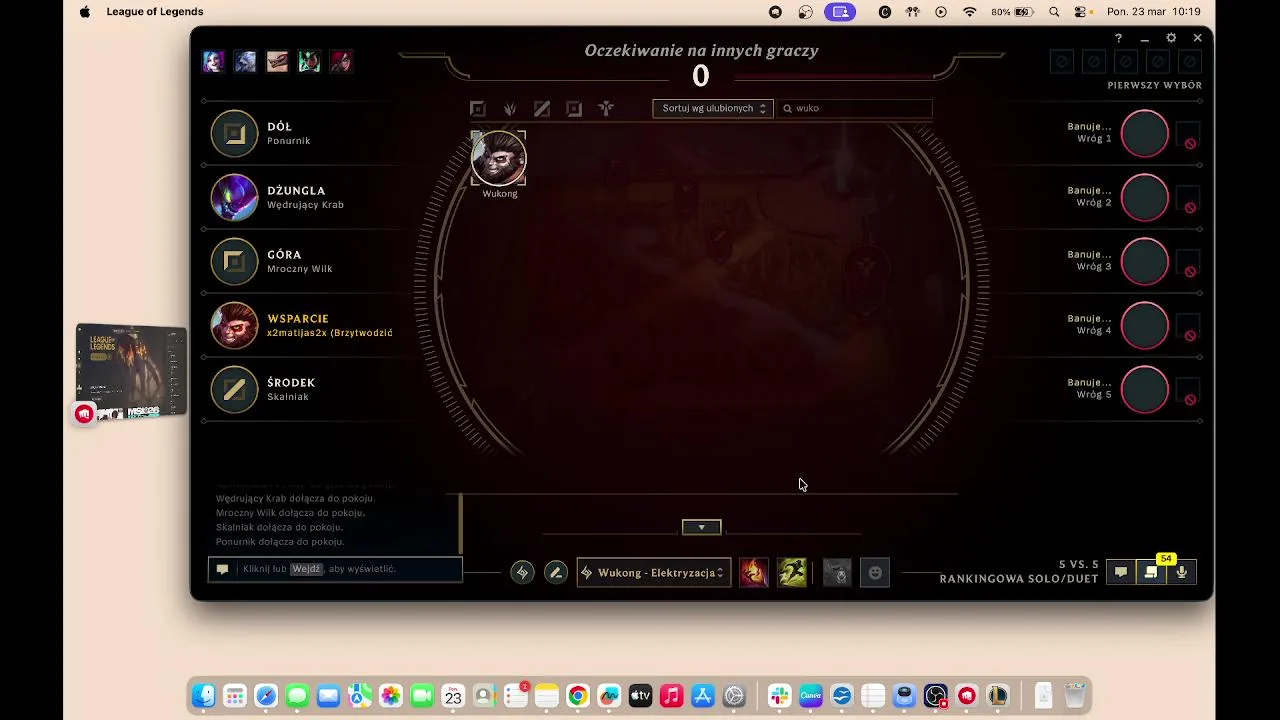Select the Wukong champion portrait

(498, 158)
